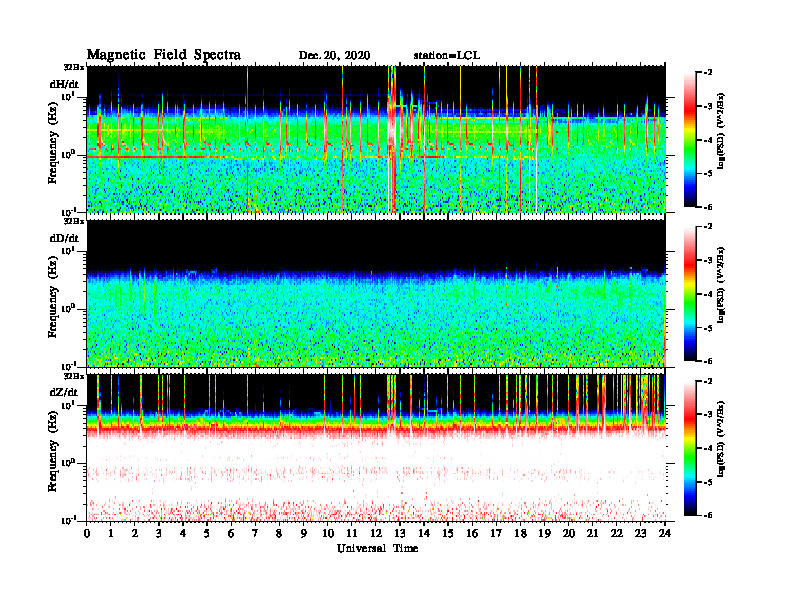Click hour tick label 17 on time axis
The image size is (792, 612).
[x=497, y=533]
